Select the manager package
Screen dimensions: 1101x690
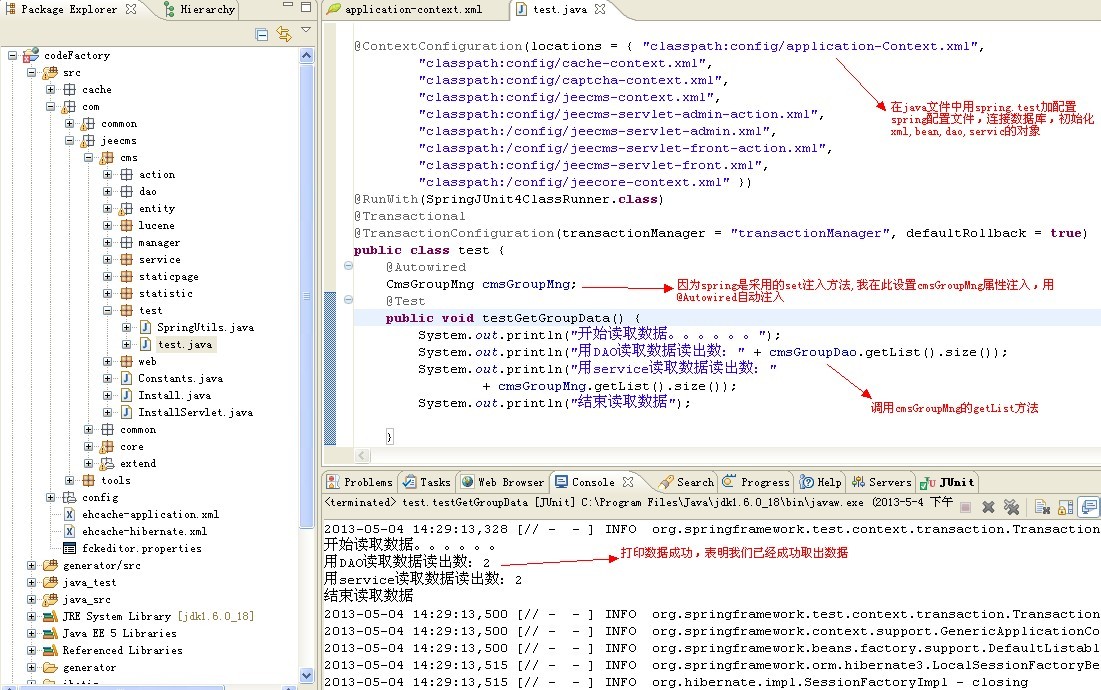(159, 243)
